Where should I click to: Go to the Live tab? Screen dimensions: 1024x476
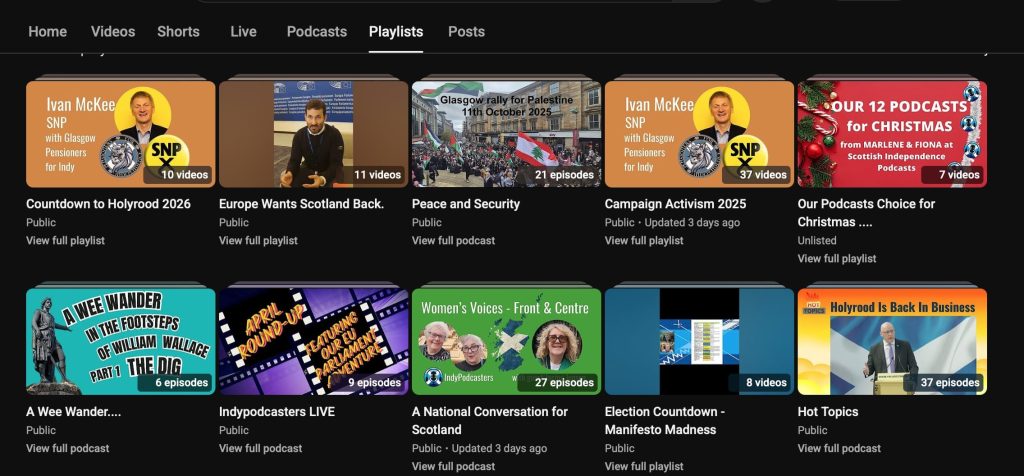[x=243, y=31]
